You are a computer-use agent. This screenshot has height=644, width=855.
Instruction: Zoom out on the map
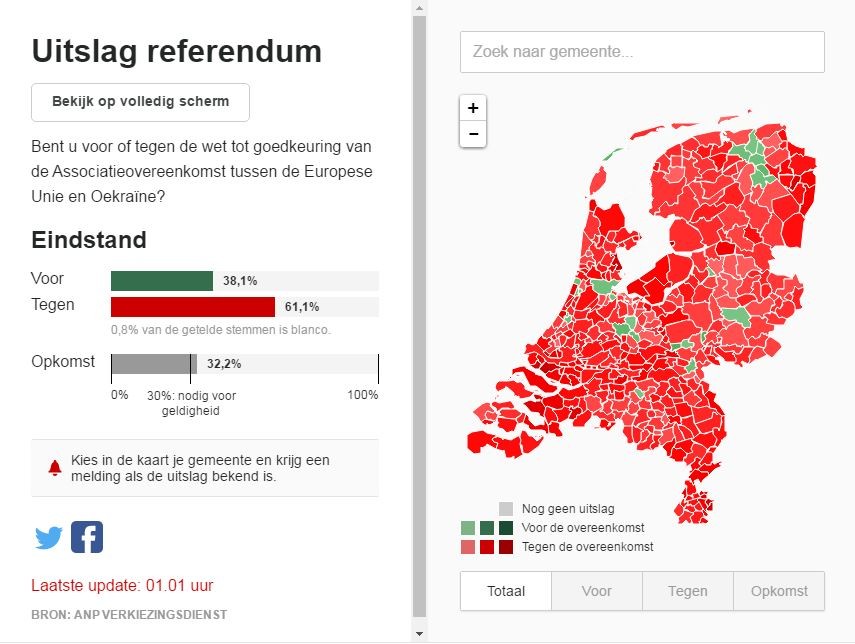(473, 134)
